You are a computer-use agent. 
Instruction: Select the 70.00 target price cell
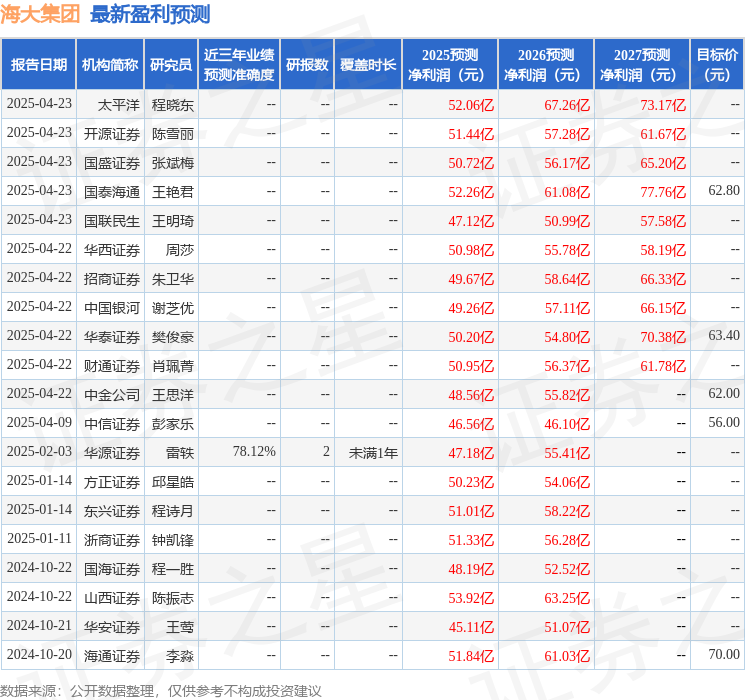(x=723, y=655)
